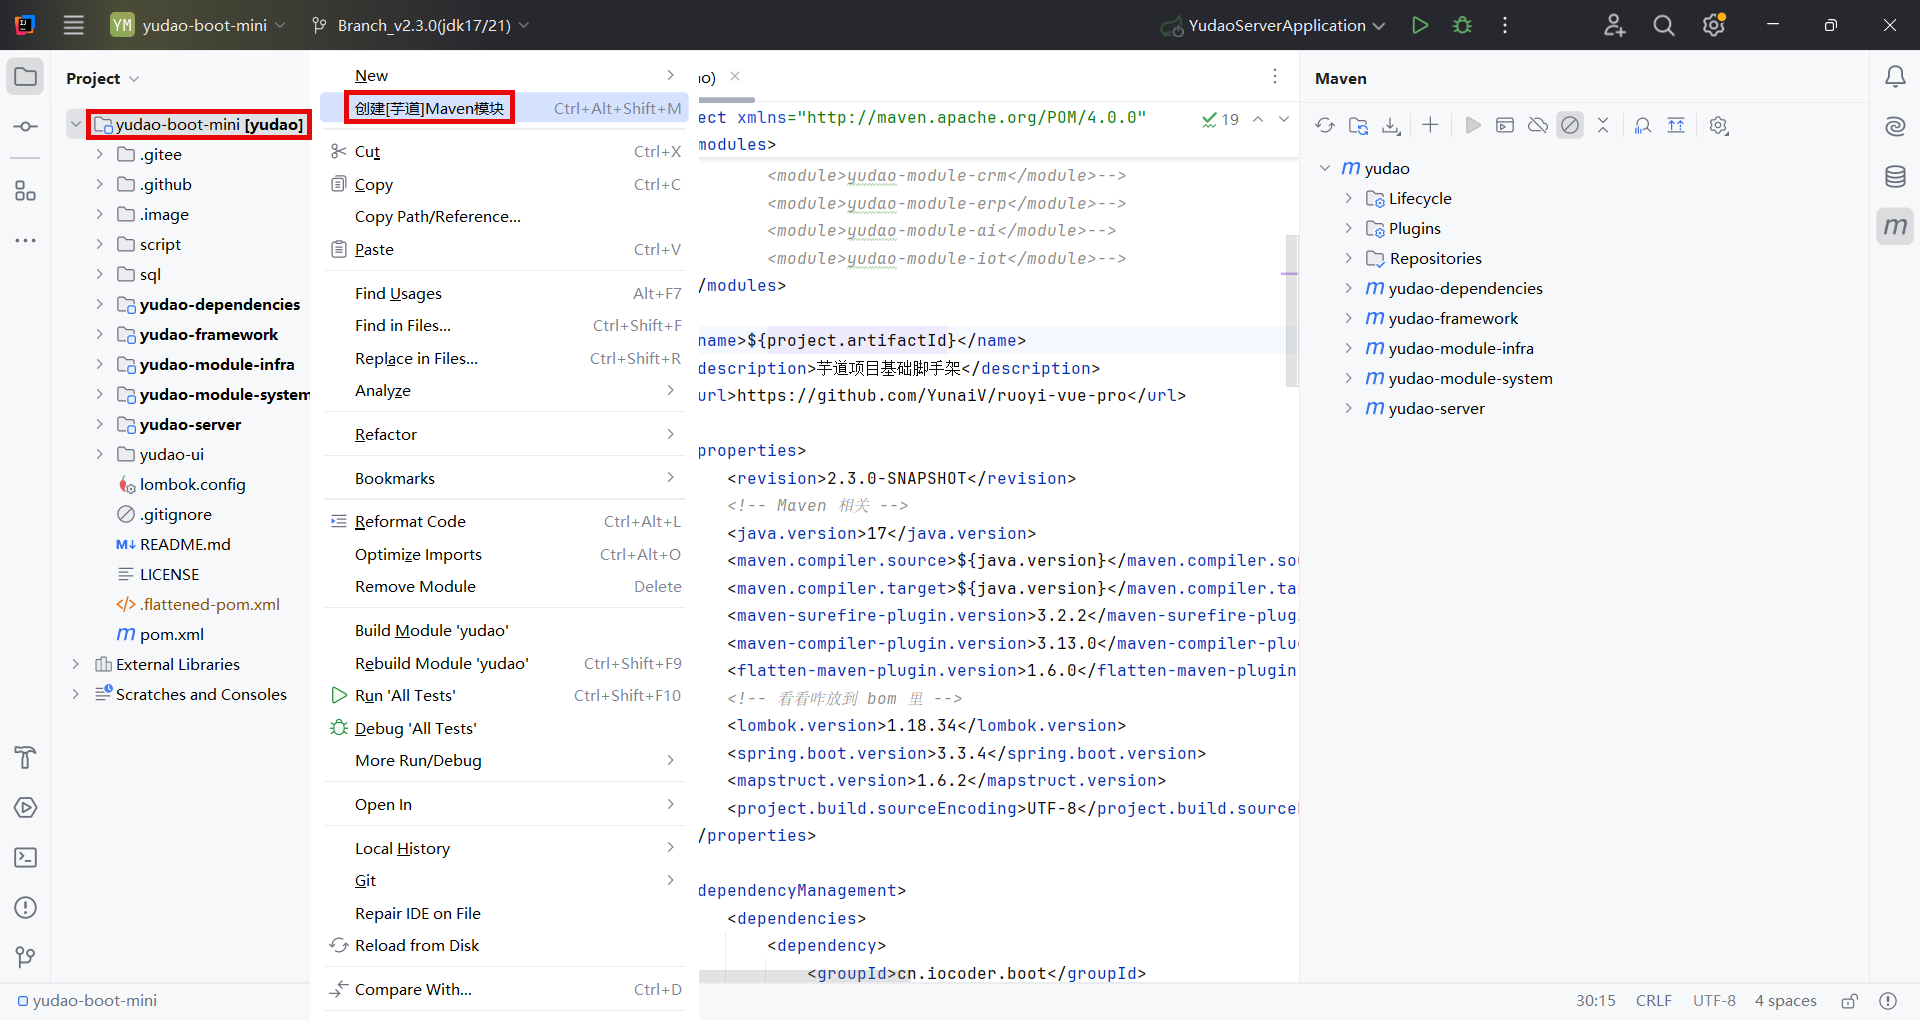Choose Rebuild Module 'yudao' menu item

click(505, 663)
